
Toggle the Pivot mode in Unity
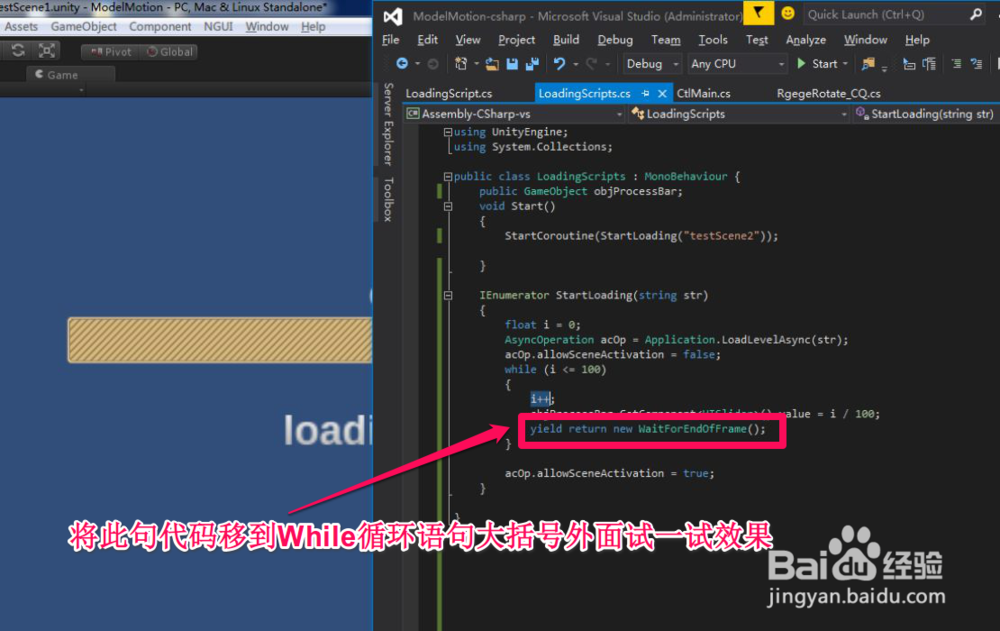click(x=116, y=51)
